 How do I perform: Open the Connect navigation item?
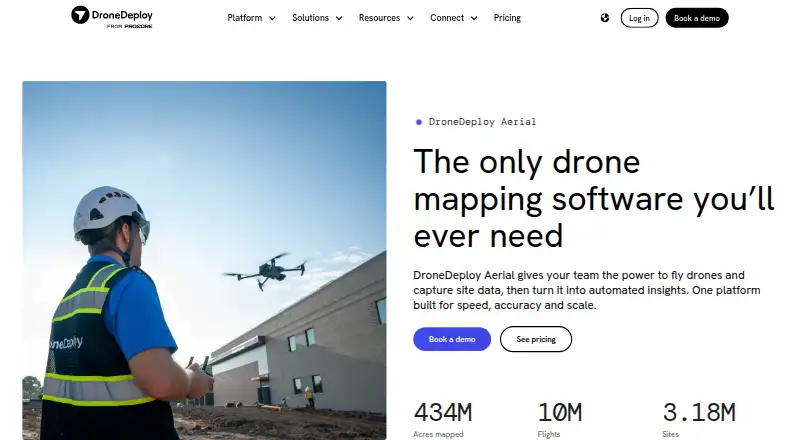[447, 18]
